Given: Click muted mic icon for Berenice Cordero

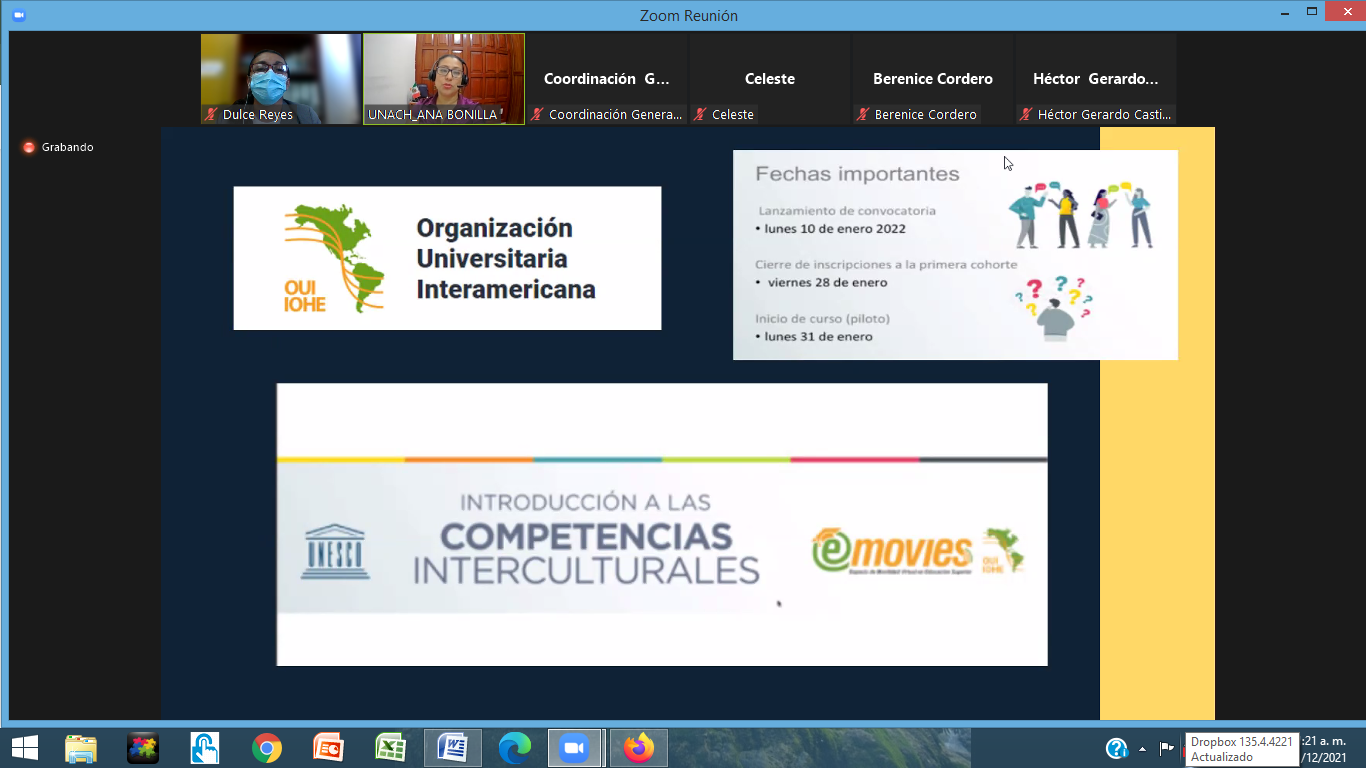Looking at the screenshot, I should point(863,114).
